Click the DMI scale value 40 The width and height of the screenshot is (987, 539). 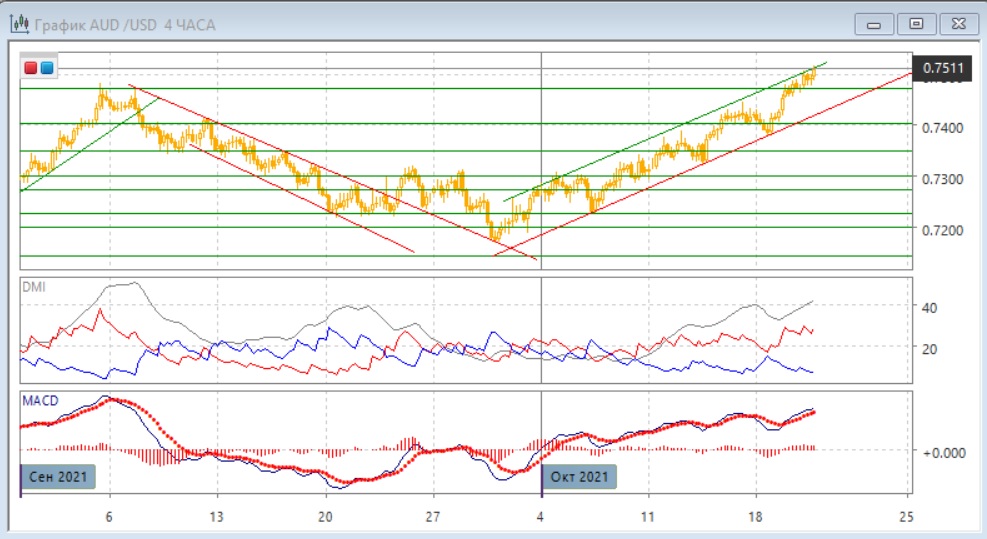(929, 307)
